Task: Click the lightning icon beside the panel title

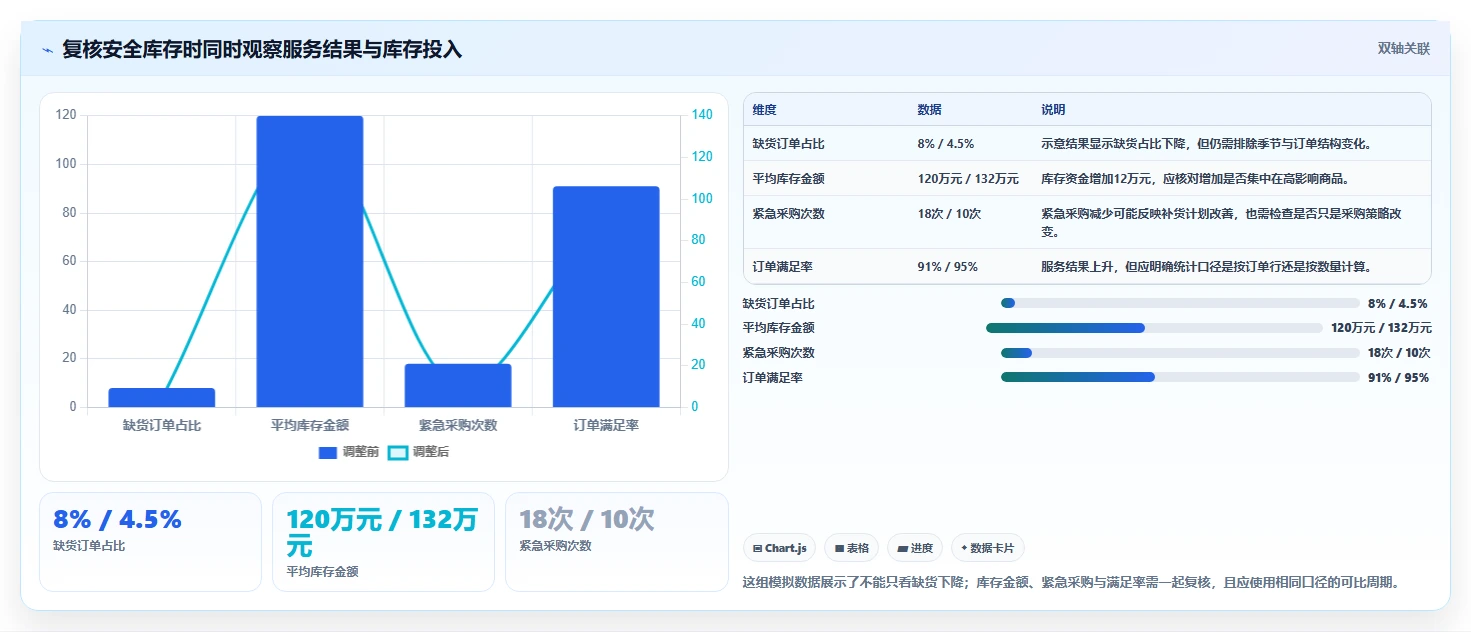Action: pyautogui.click(x=47, y=50)
